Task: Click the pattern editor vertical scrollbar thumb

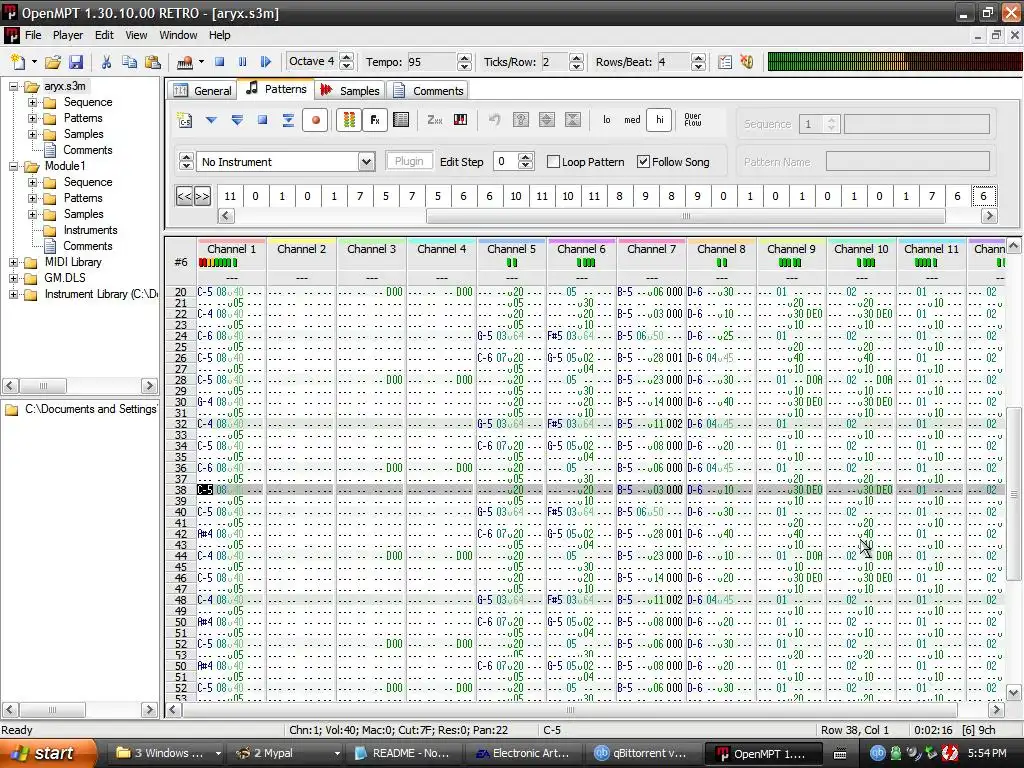Action: click(x=1014, y=494)
